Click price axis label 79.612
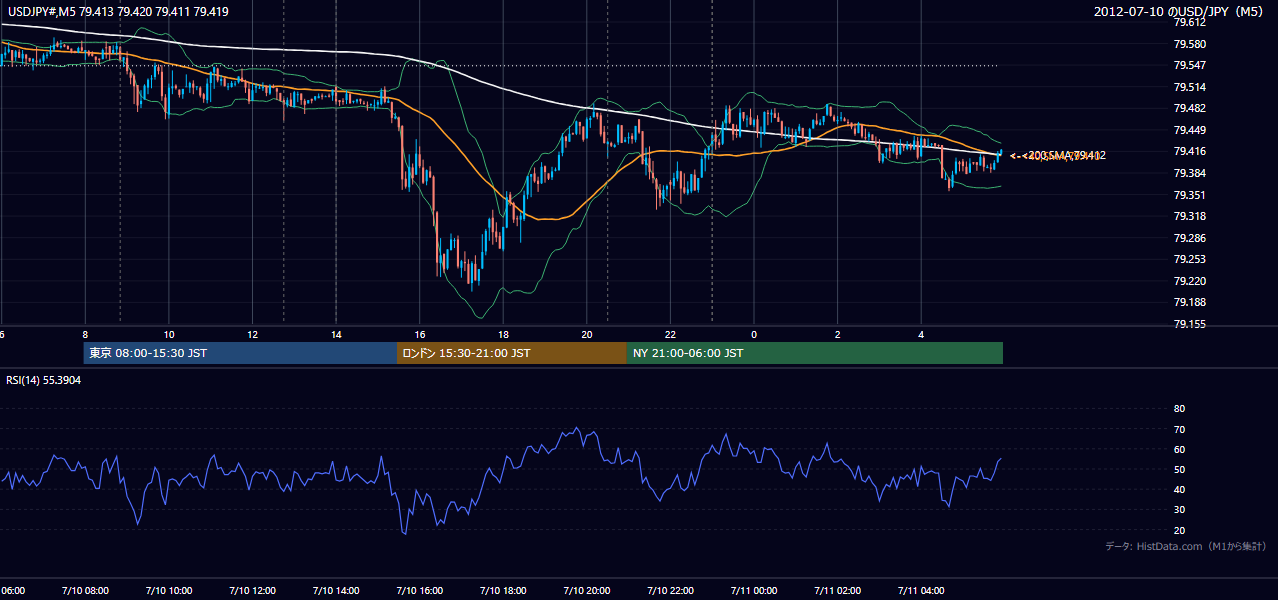Screen dimensions: 1278x600 click(x=1190, y=23)
